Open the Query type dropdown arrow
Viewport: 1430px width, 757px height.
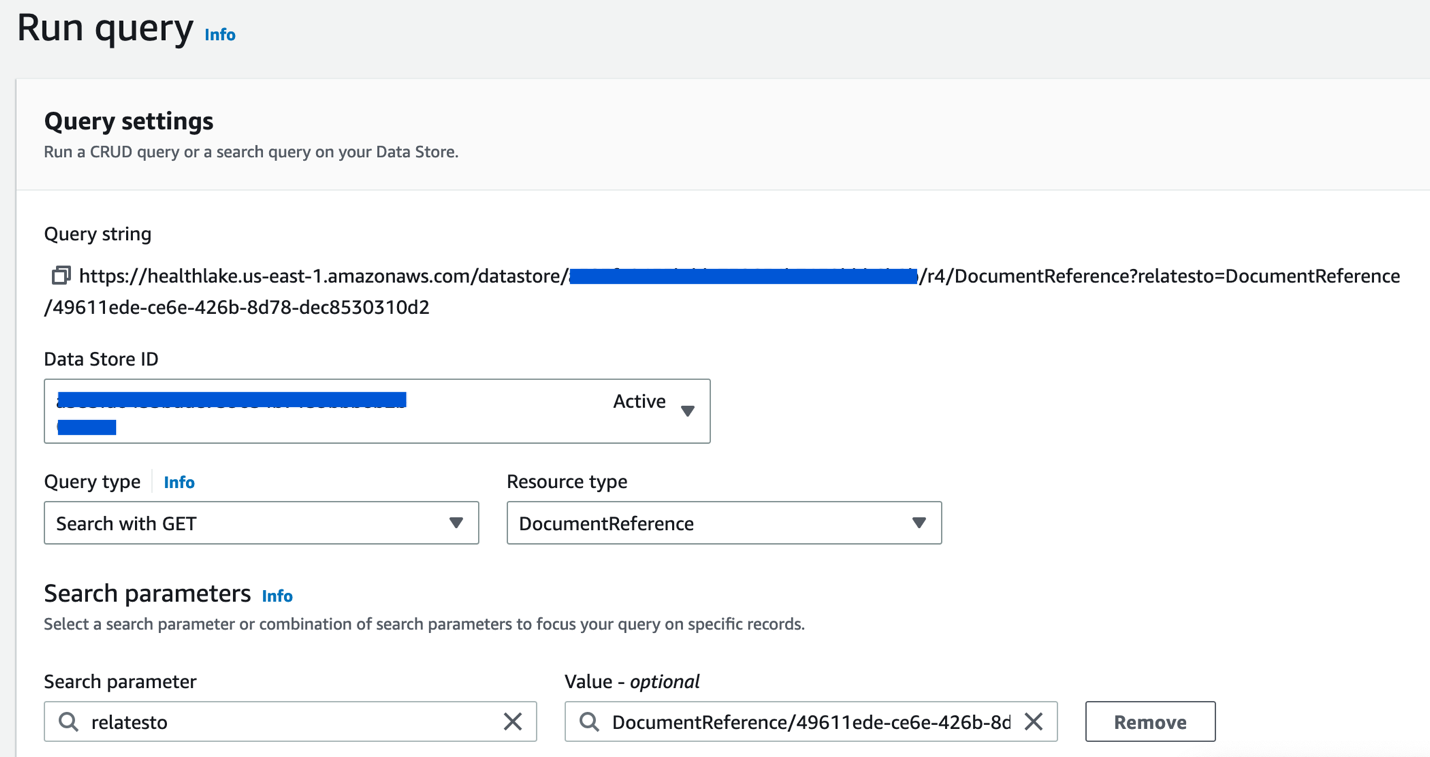pos(456,523)
